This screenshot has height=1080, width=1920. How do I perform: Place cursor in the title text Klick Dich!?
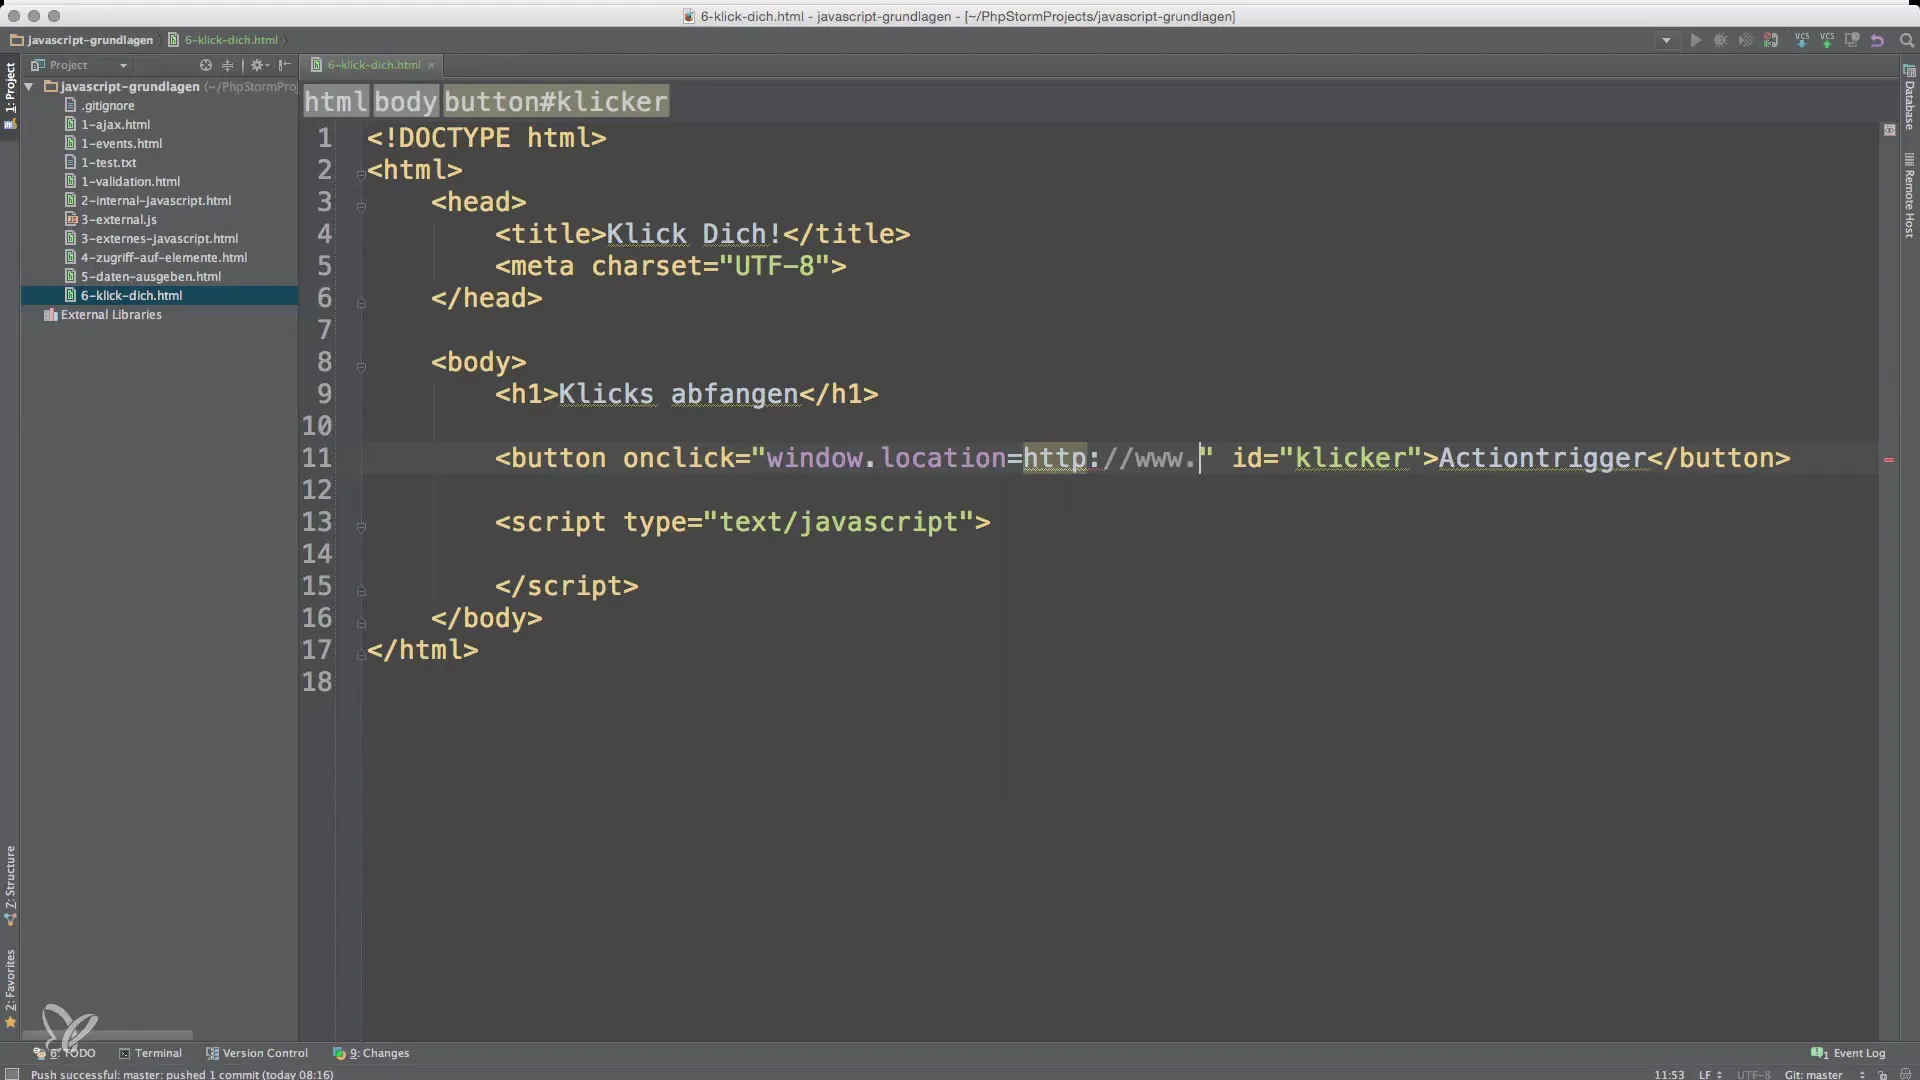(694, 233)
